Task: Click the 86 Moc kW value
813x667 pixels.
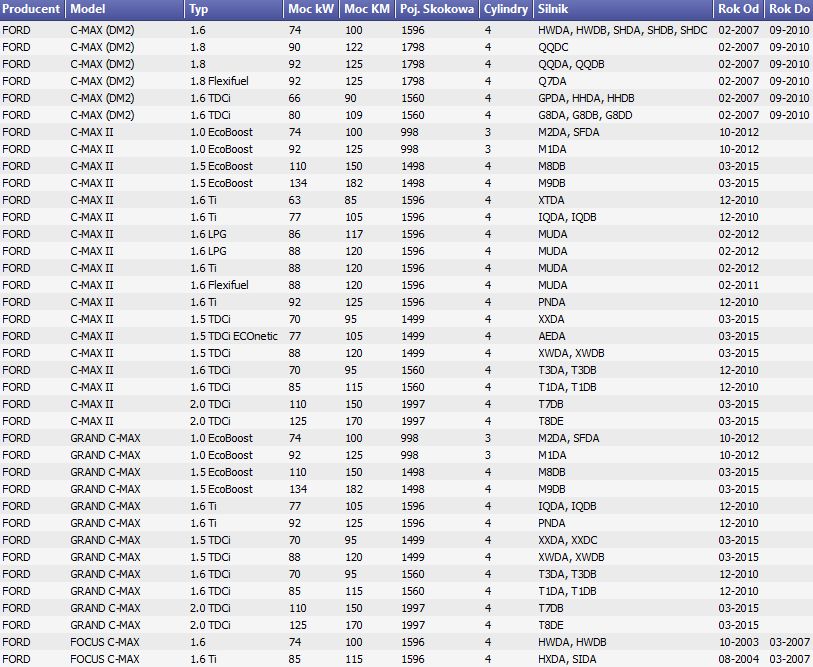Action: pyautogui.click(x=295, y=234)
